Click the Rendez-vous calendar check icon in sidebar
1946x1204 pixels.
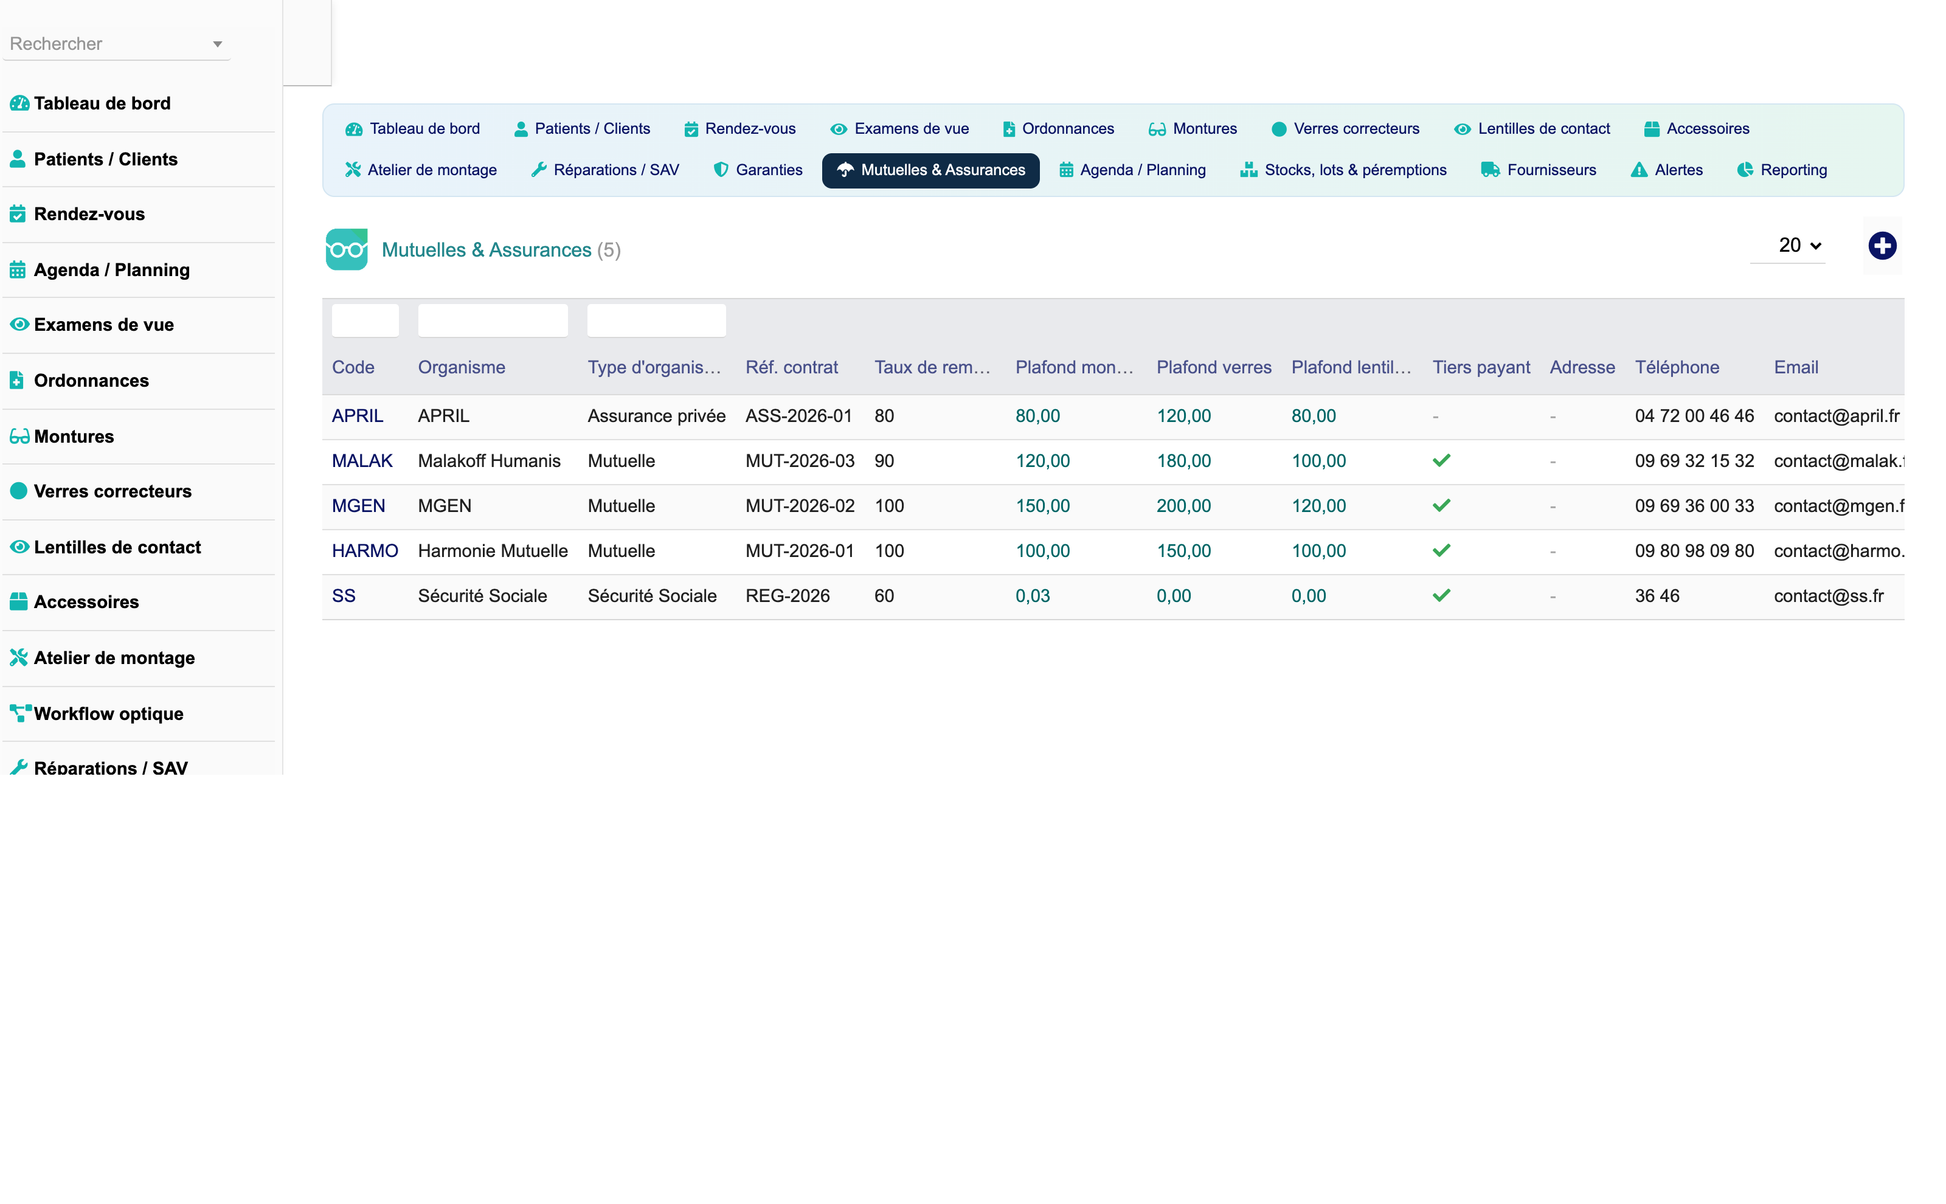point(18,214)
